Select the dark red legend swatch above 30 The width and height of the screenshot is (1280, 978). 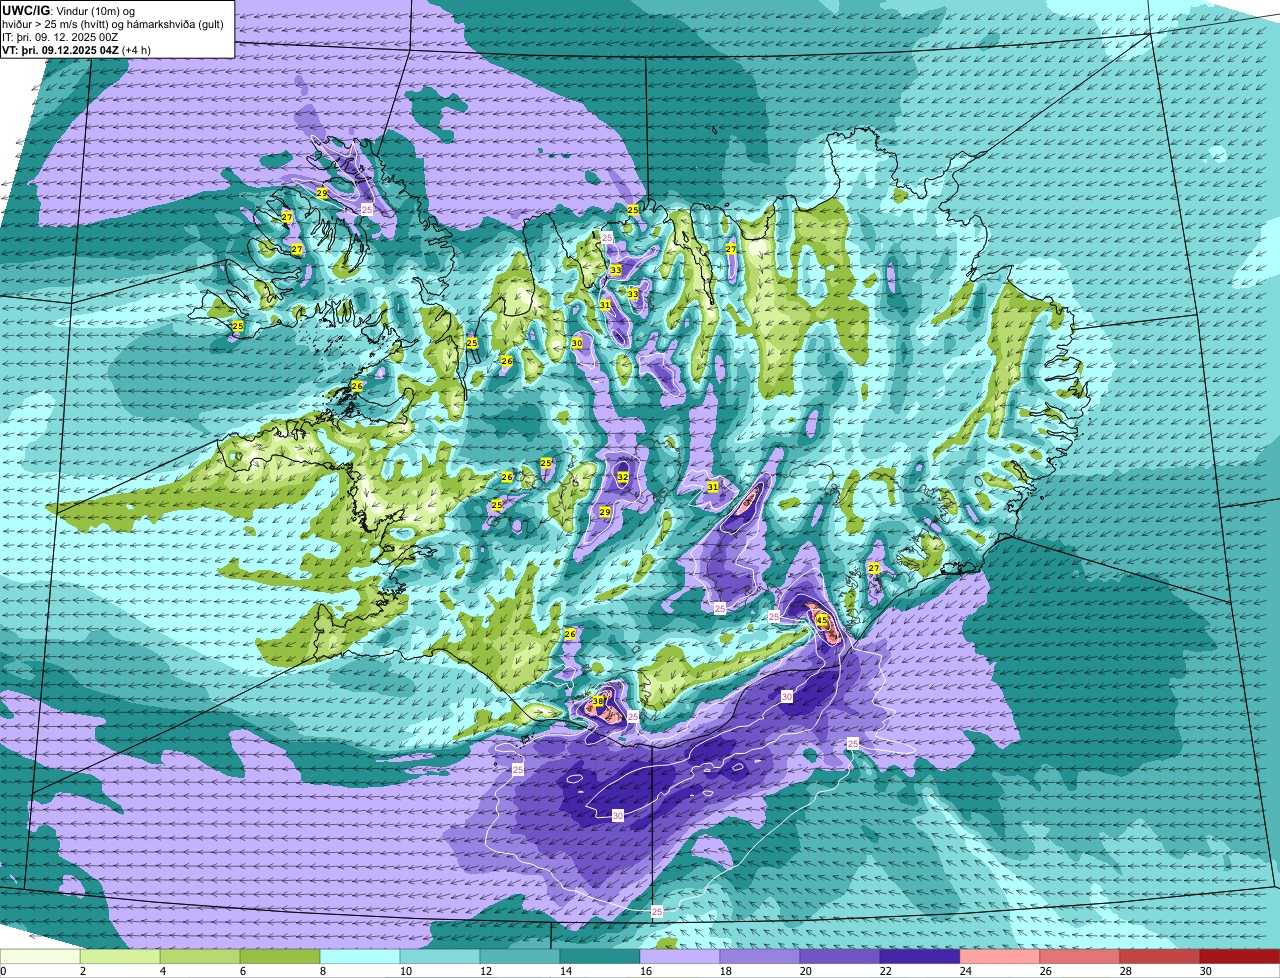click(1240, 956)
